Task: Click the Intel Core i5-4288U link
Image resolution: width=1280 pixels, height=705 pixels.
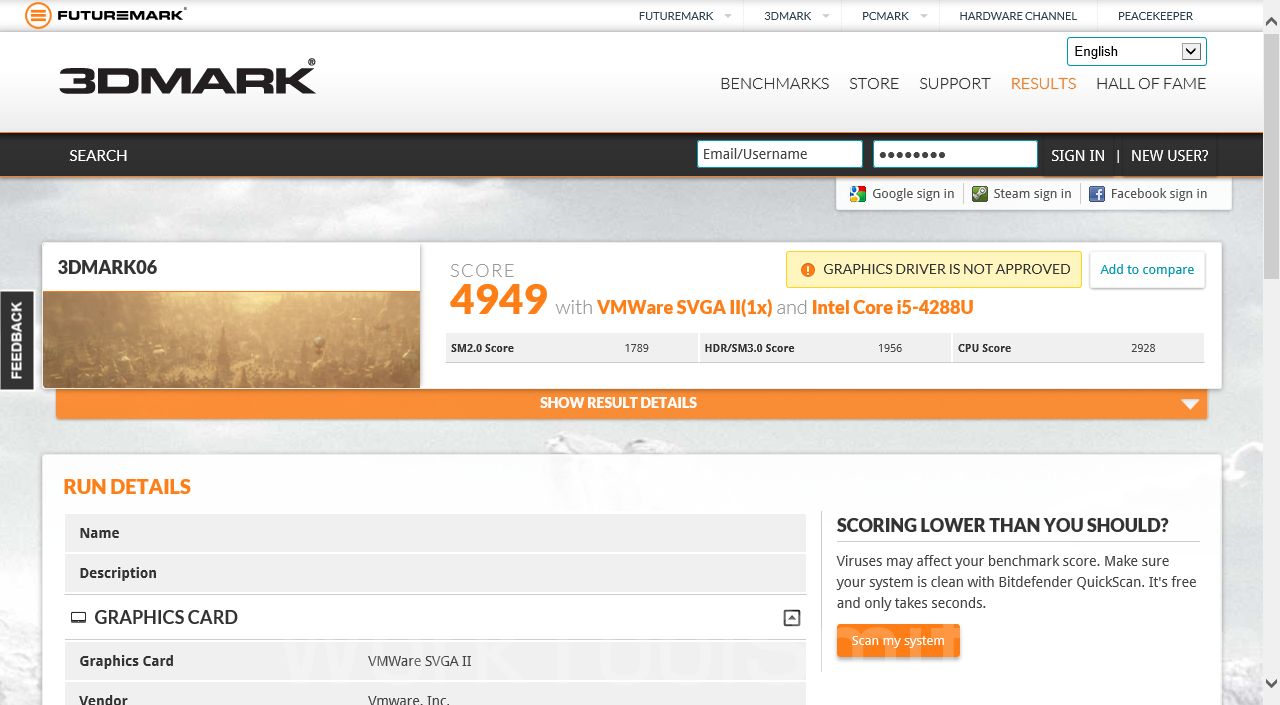Action: 892,308
